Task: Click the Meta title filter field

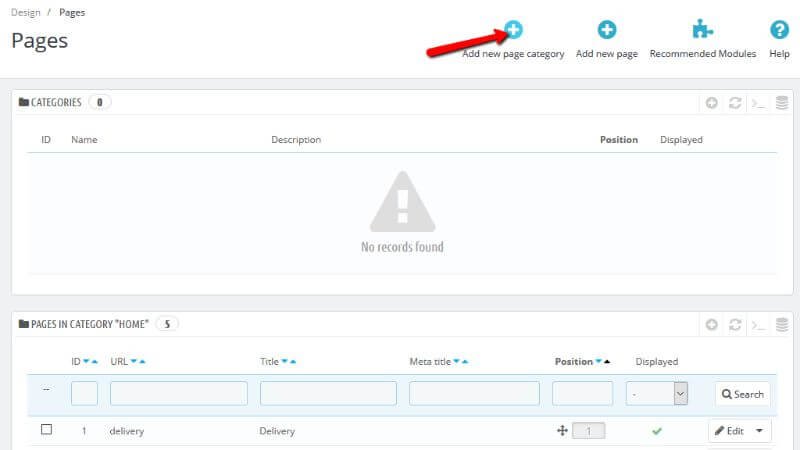Action: [x=474, y=393]
